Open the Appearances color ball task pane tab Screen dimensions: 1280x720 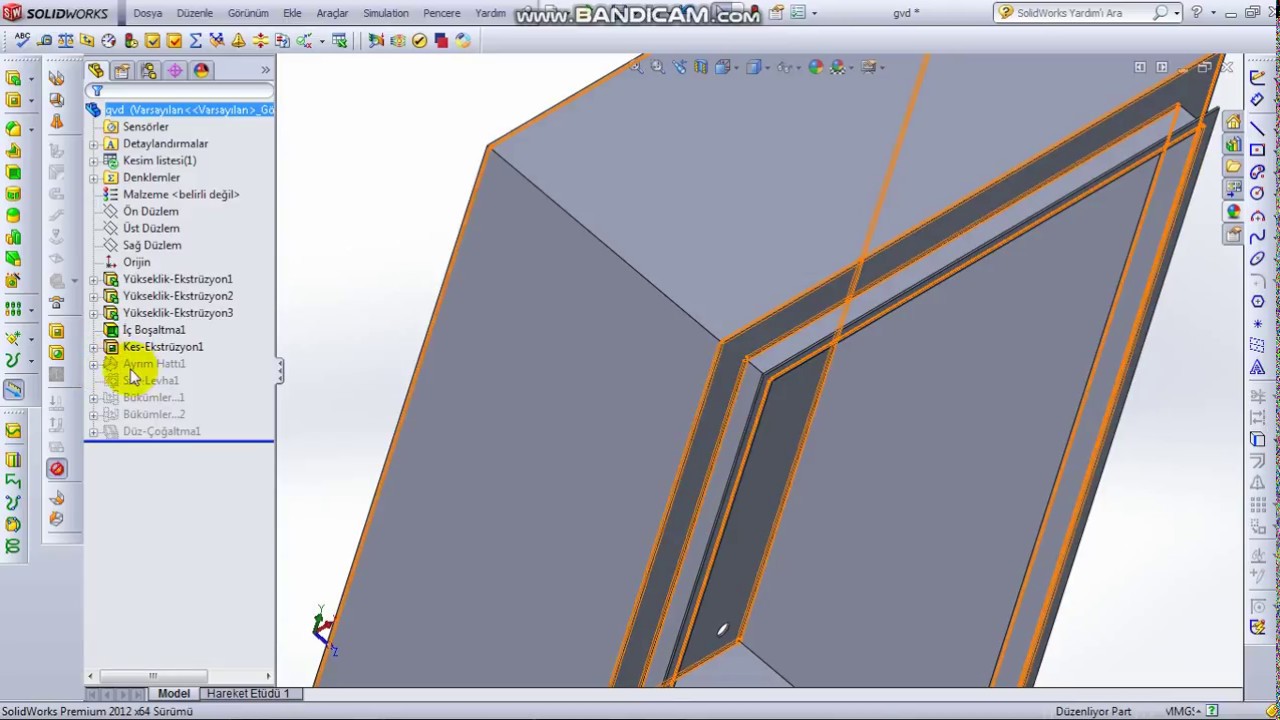click(x=1233, y=212)
